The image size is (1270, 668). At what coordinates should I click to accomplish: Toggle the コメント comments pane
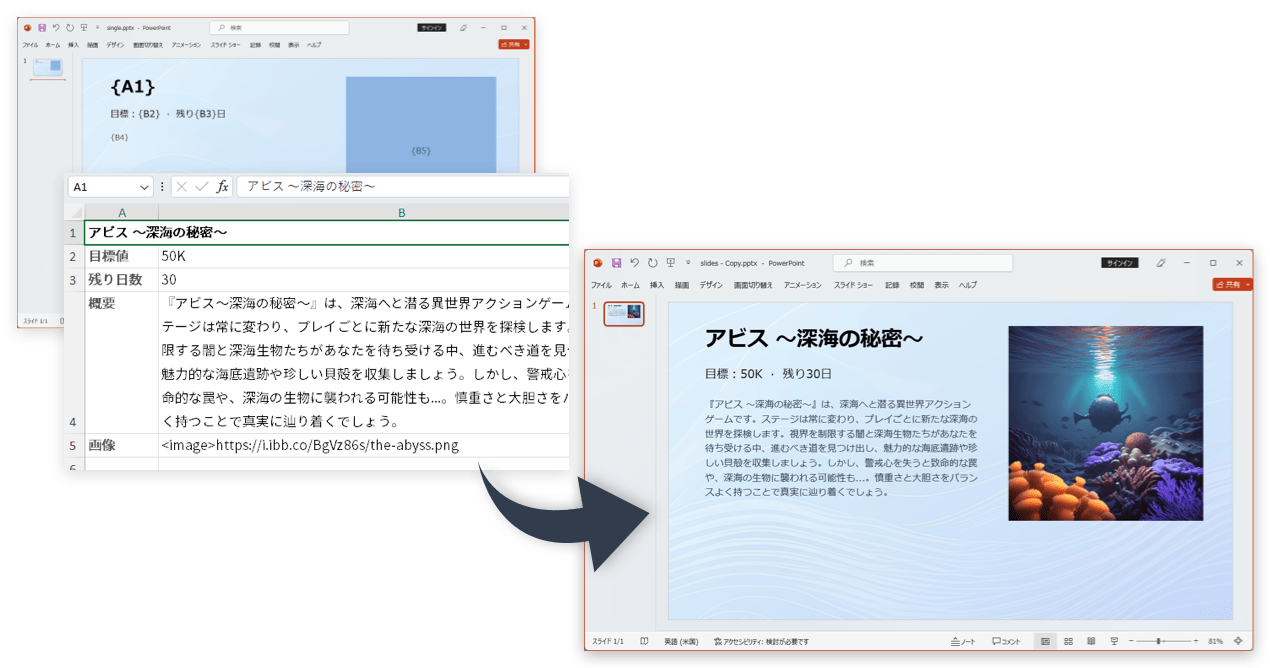[x=1006, y=641]
